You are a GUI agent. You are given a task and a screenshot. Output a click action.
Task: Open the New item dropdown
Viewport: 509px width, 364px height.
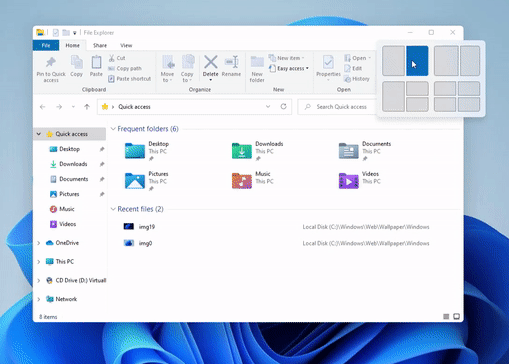coord(287,58)
